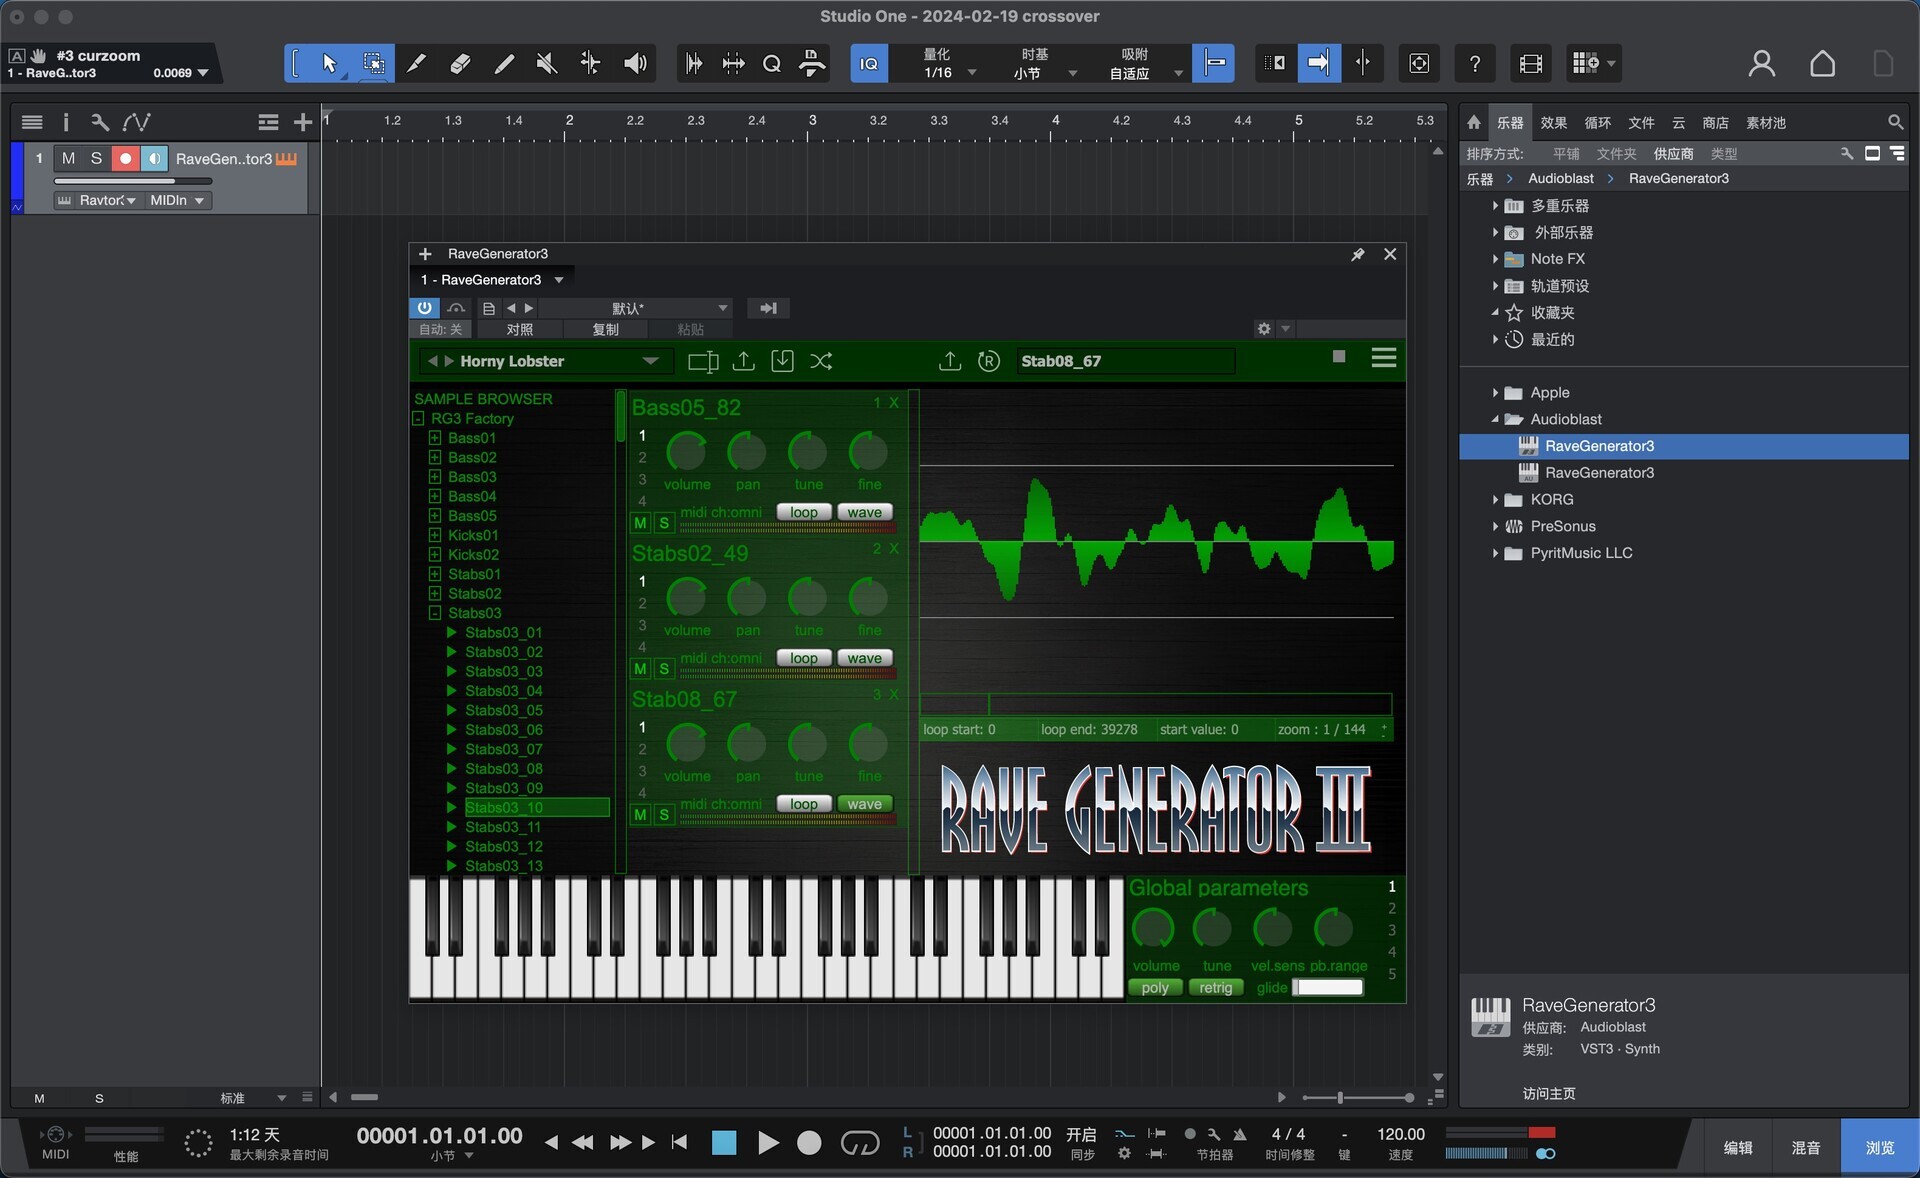Toggle plugin power bypass button

[425, 308]
